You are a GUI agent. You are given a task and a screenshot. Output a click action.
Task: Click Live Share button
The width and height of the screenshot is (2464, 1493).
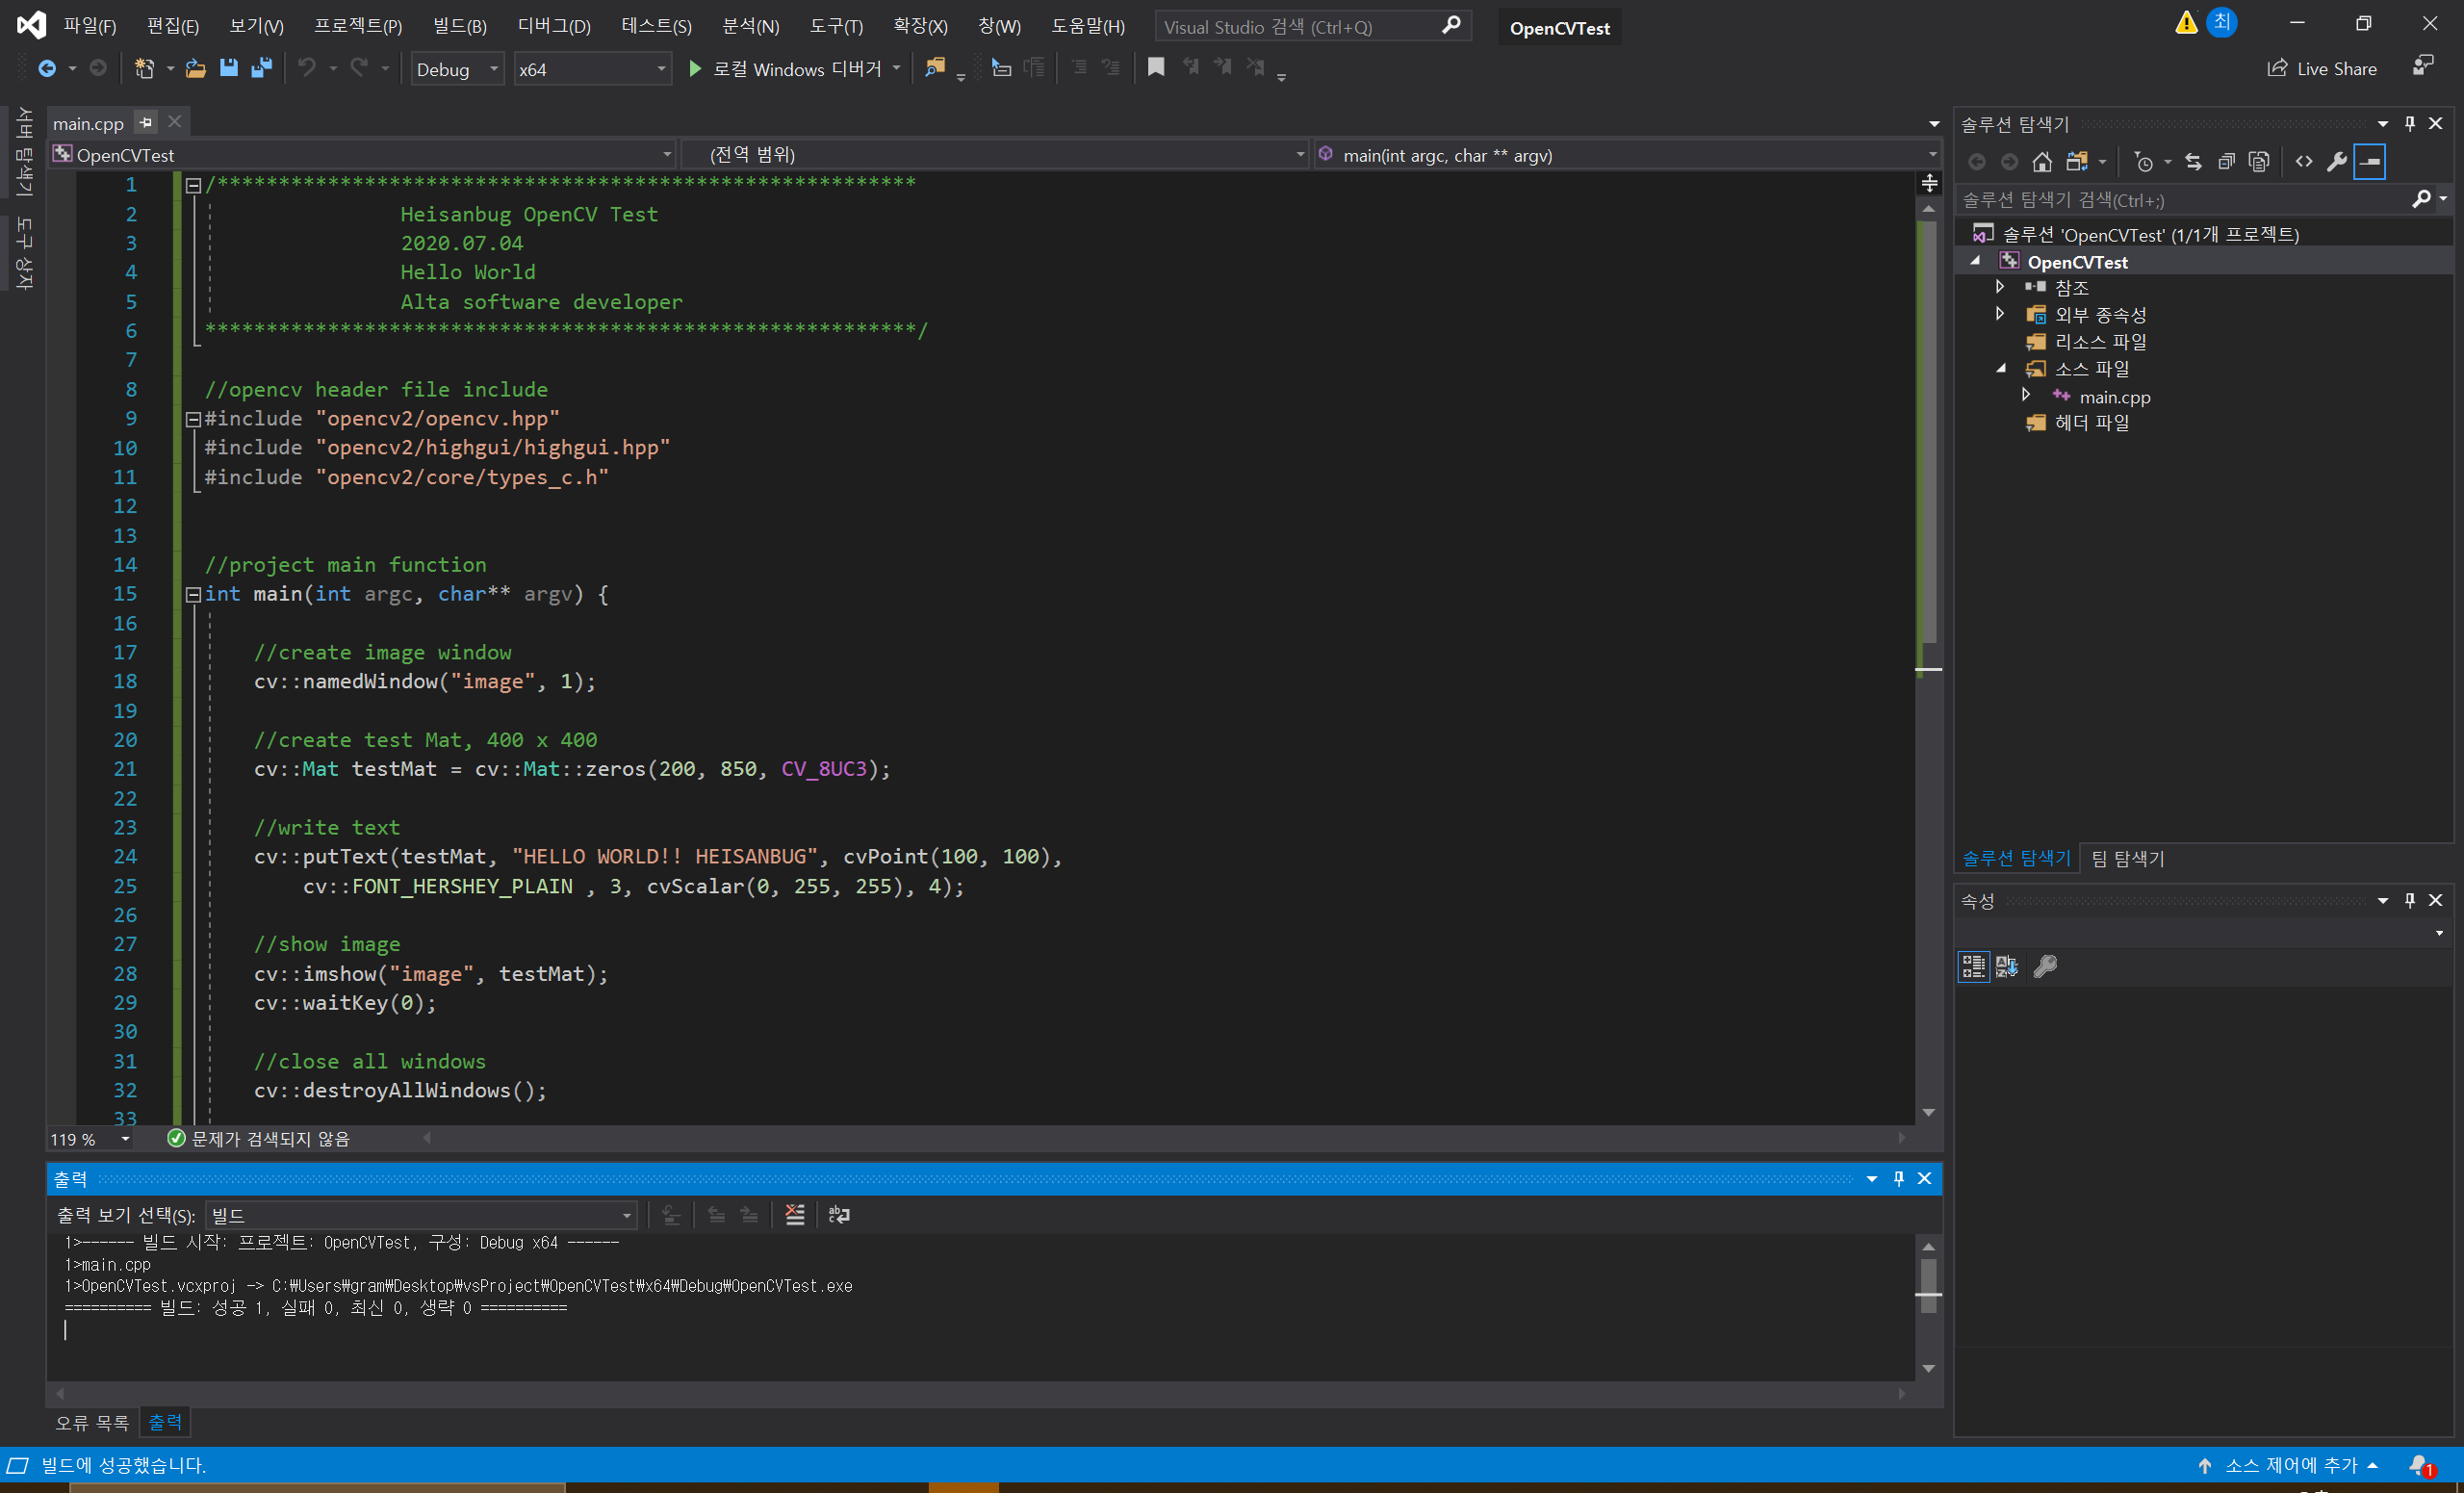[2322, 68]
